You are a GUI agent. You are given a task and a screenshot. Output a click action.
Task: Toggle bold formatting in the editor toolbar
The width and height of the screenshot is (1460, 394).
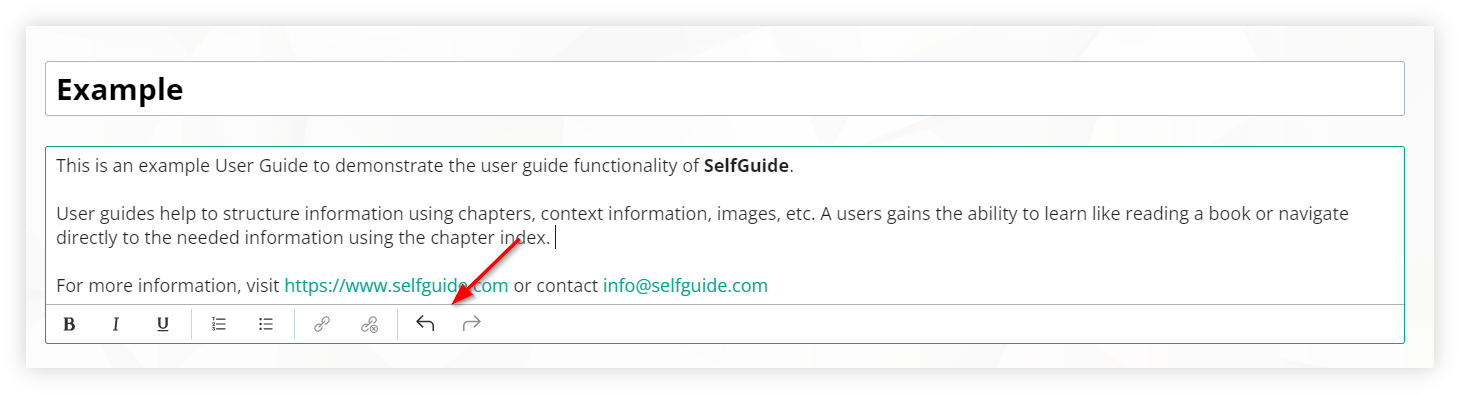(x=69, y=324)
